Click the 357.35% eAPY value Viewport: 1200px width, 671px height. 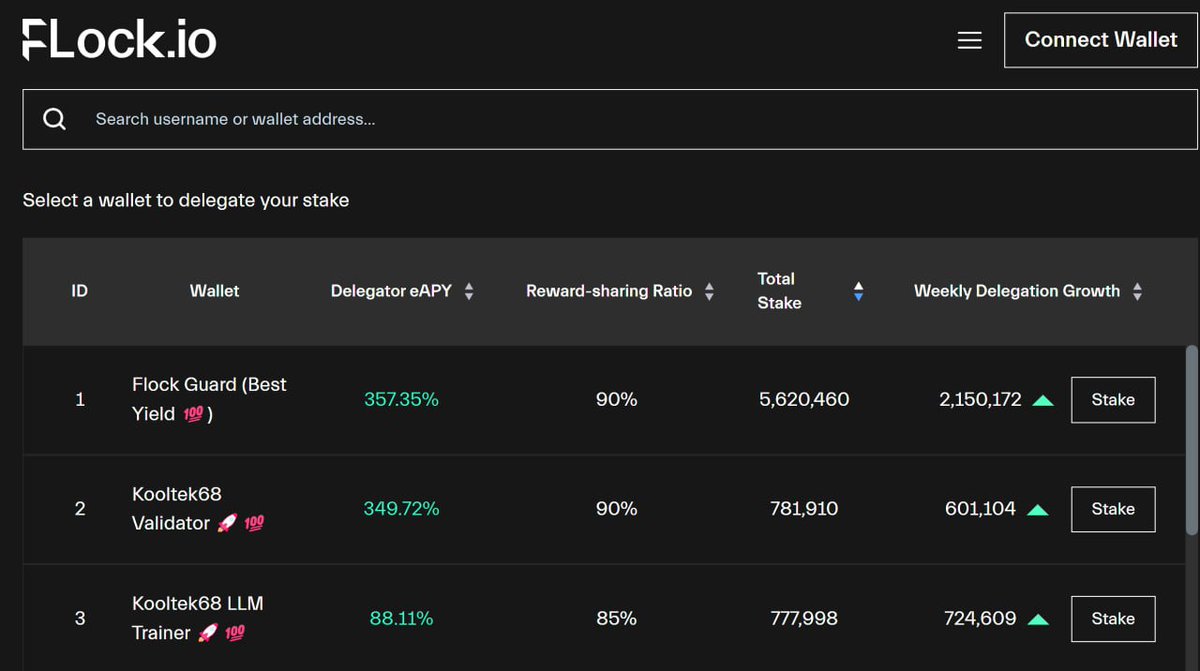click(x=401, y=400)
